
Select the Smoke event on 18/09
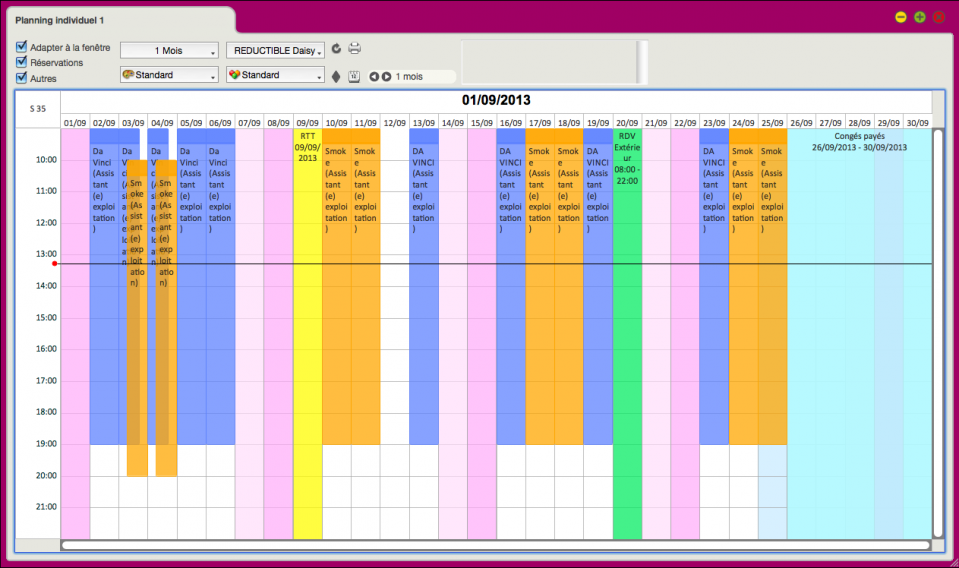[x=569, y=286]
